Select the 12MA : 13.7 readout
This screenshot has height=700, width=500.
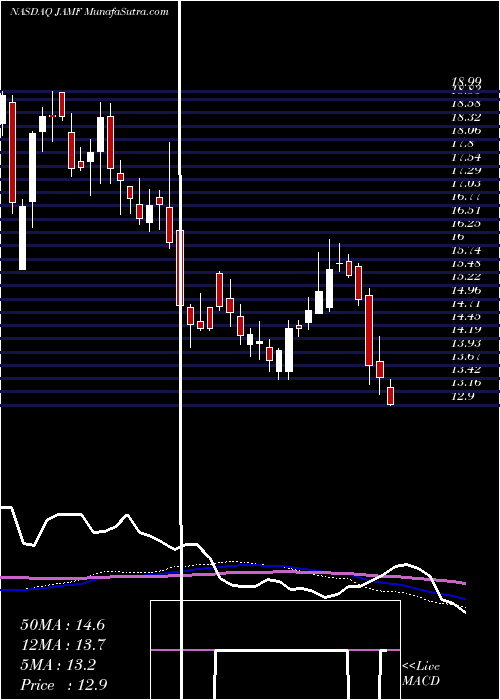coord(62,645)
